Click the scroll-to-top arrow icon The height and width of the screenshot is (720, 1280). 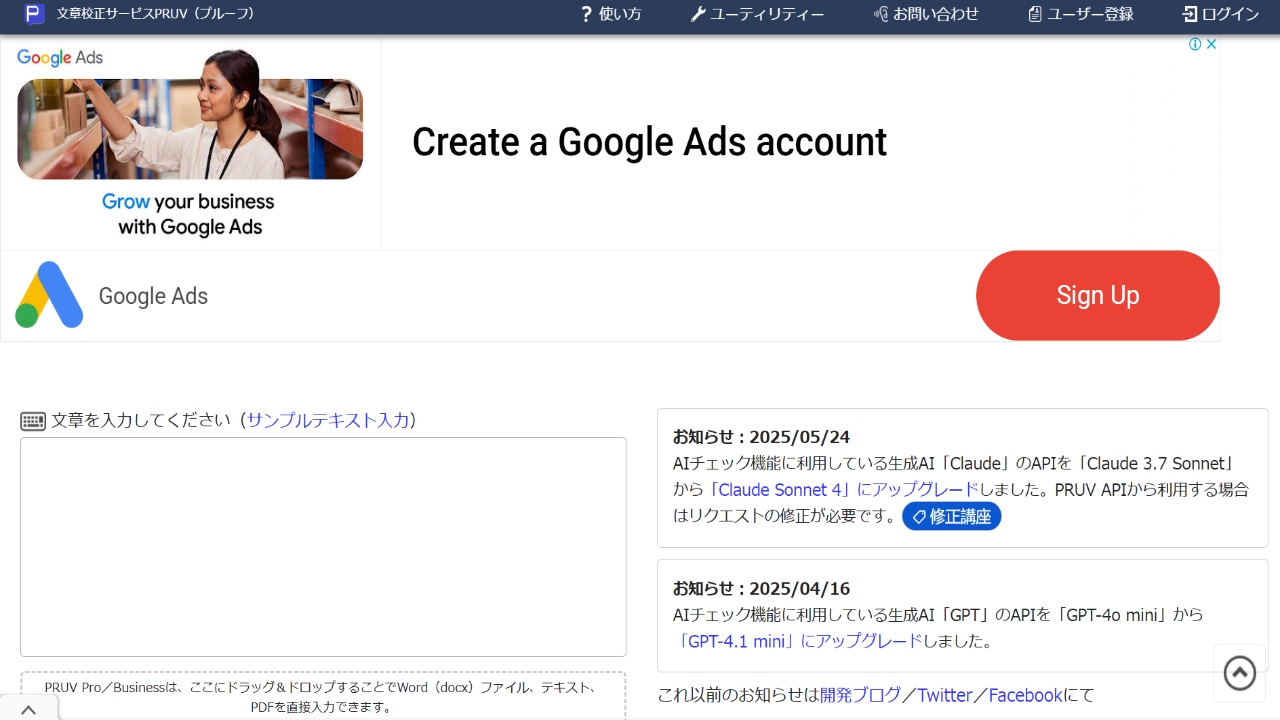(x=1240, y=673)
